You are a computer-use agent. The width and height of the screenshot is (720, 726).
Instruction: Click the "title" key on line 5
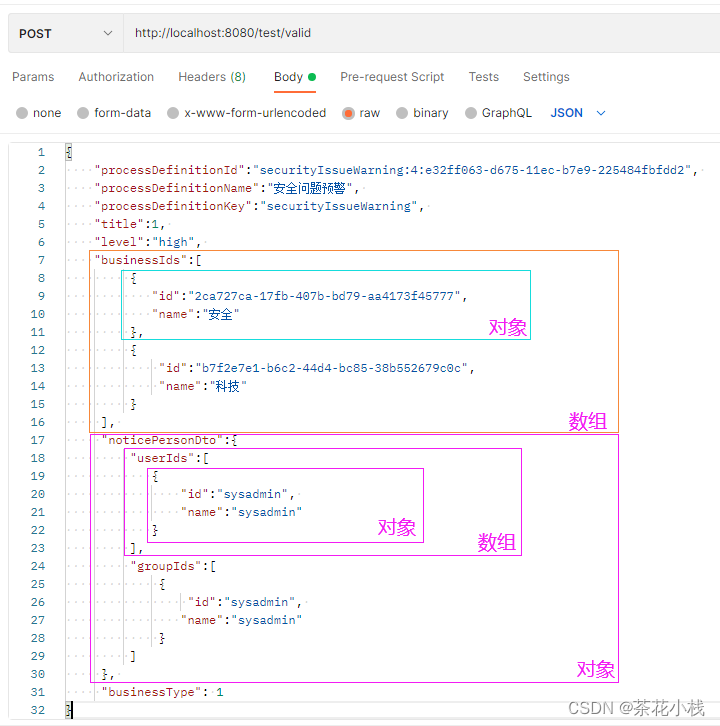pos(119,225)
